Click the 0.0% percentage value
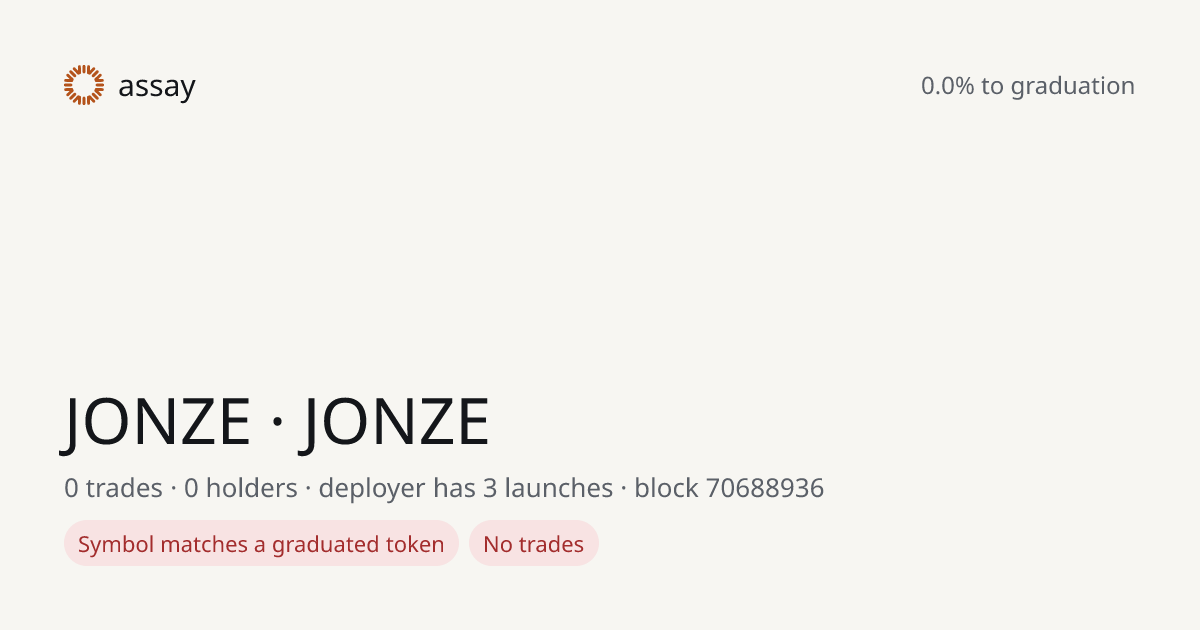This screenshot has width=1200, height=630. 947,86
